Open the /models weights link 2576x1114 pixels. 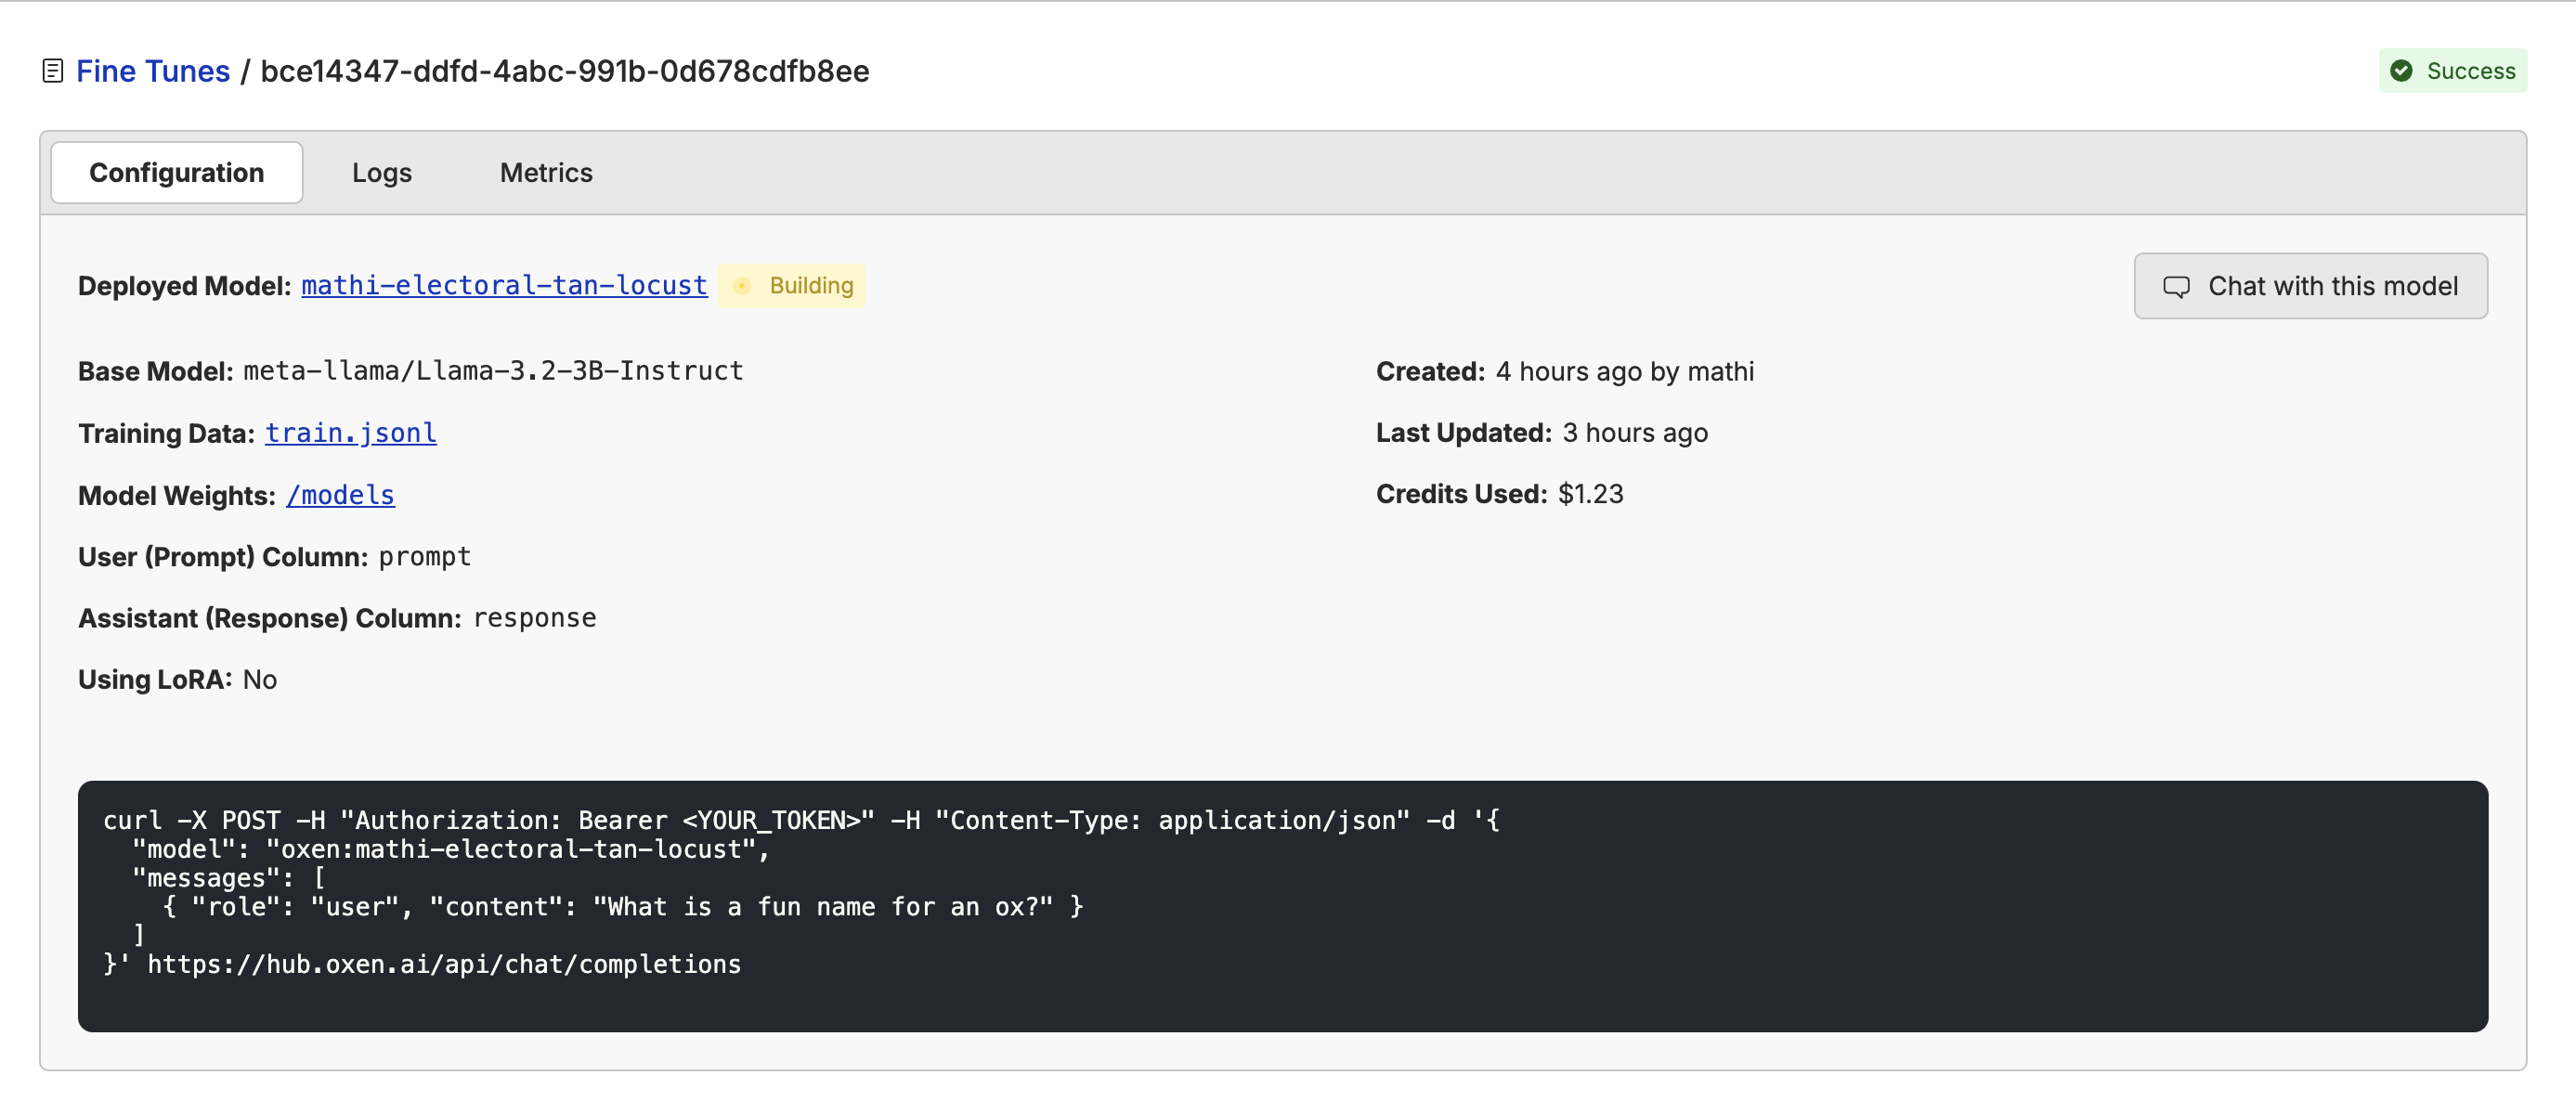click(340, 495)
